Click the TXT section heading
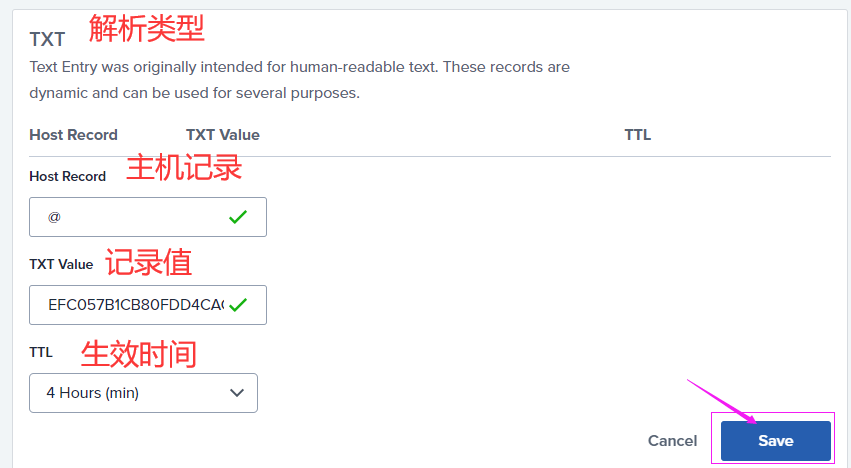Viewport: 851px width, 468px height. pos(47,39)
